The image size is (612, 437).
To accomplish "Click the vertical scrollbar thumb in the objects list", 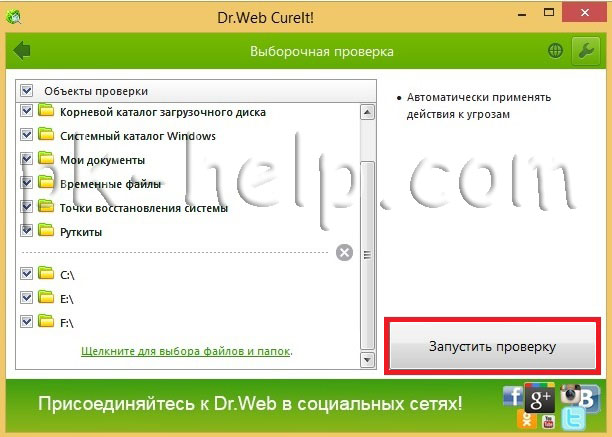I will (367, 255).
